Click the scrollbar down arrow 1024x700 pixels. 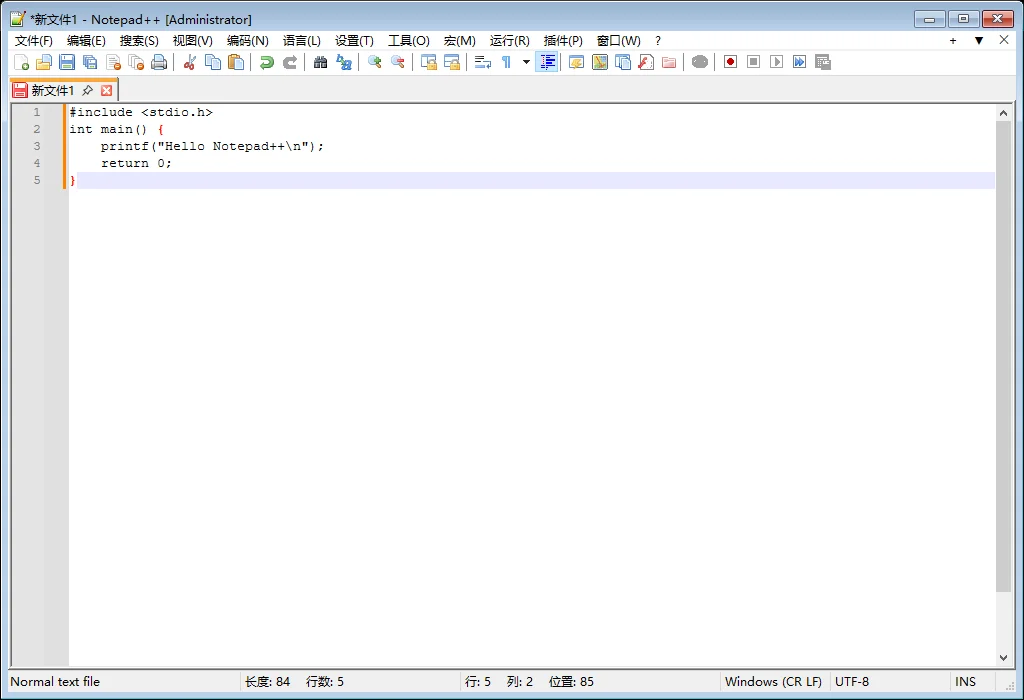pos(1004,658)
